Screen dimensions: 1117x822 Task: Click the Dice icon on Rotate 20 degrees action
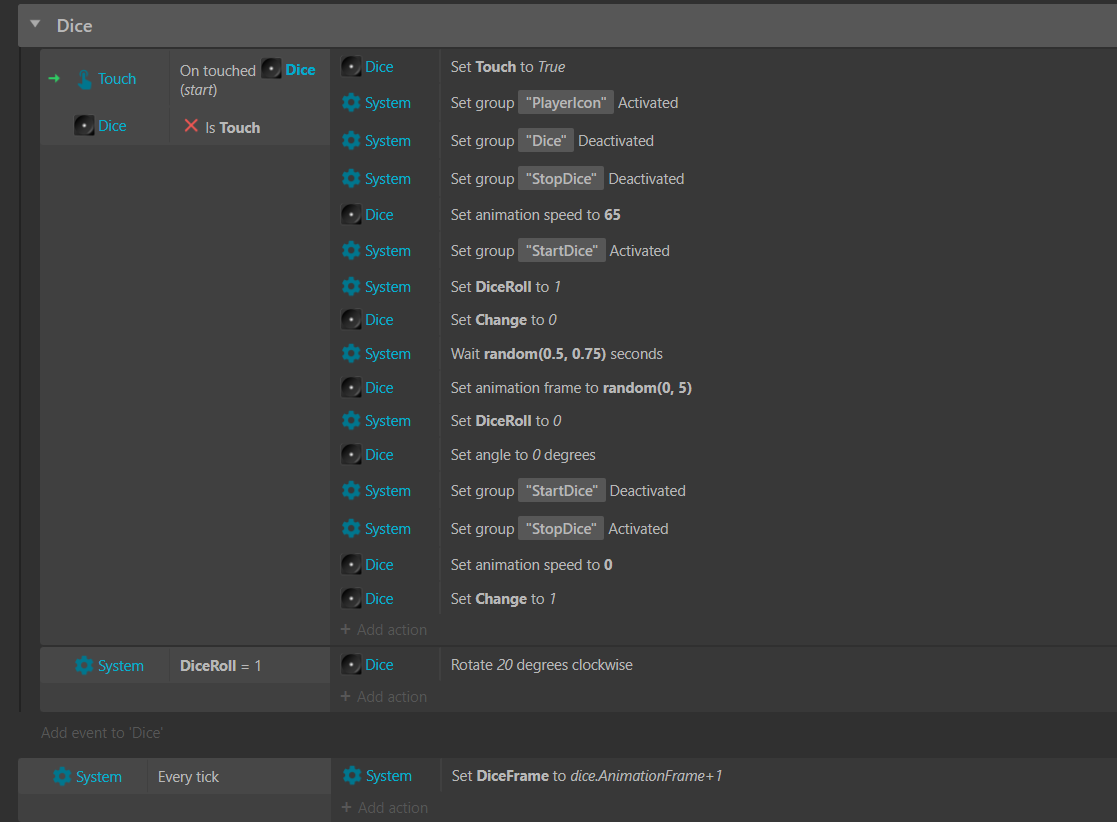pos(351,665)
